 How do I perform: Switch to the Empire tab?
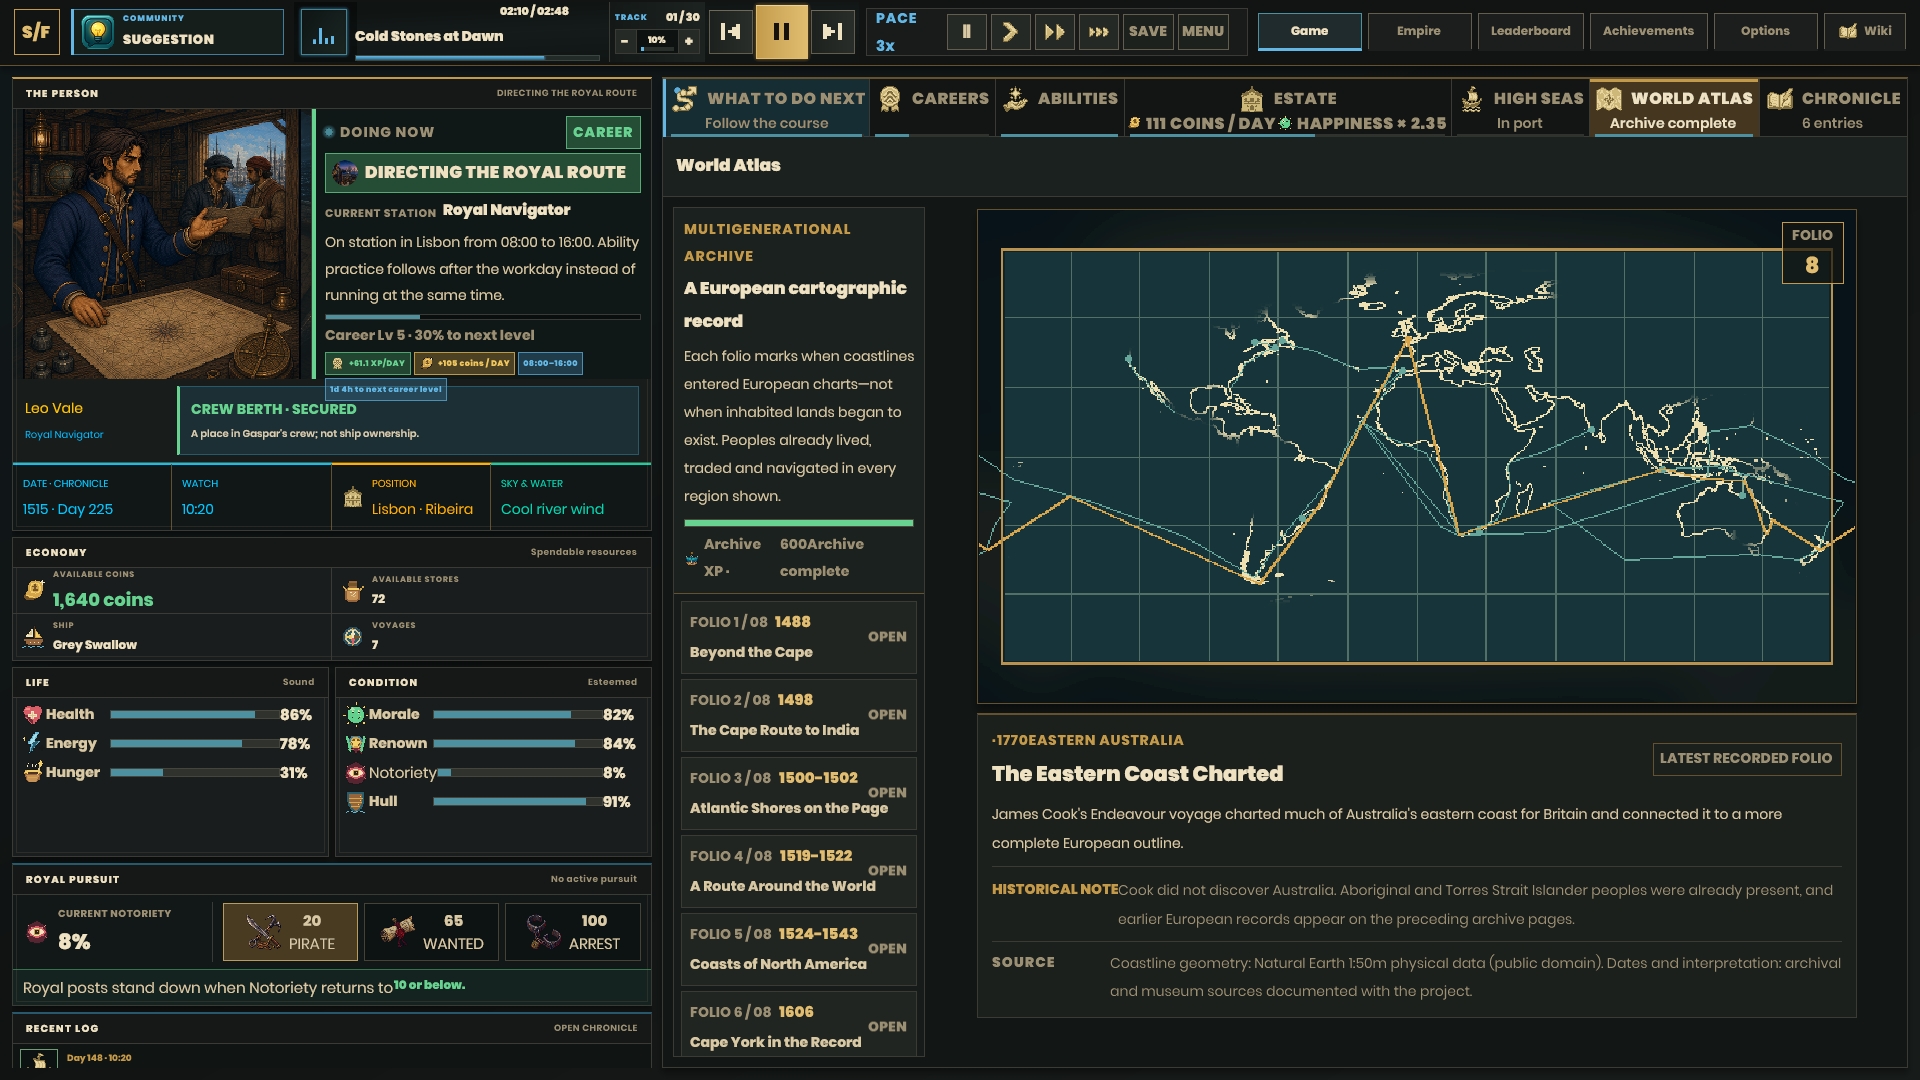pos(1419,31)
